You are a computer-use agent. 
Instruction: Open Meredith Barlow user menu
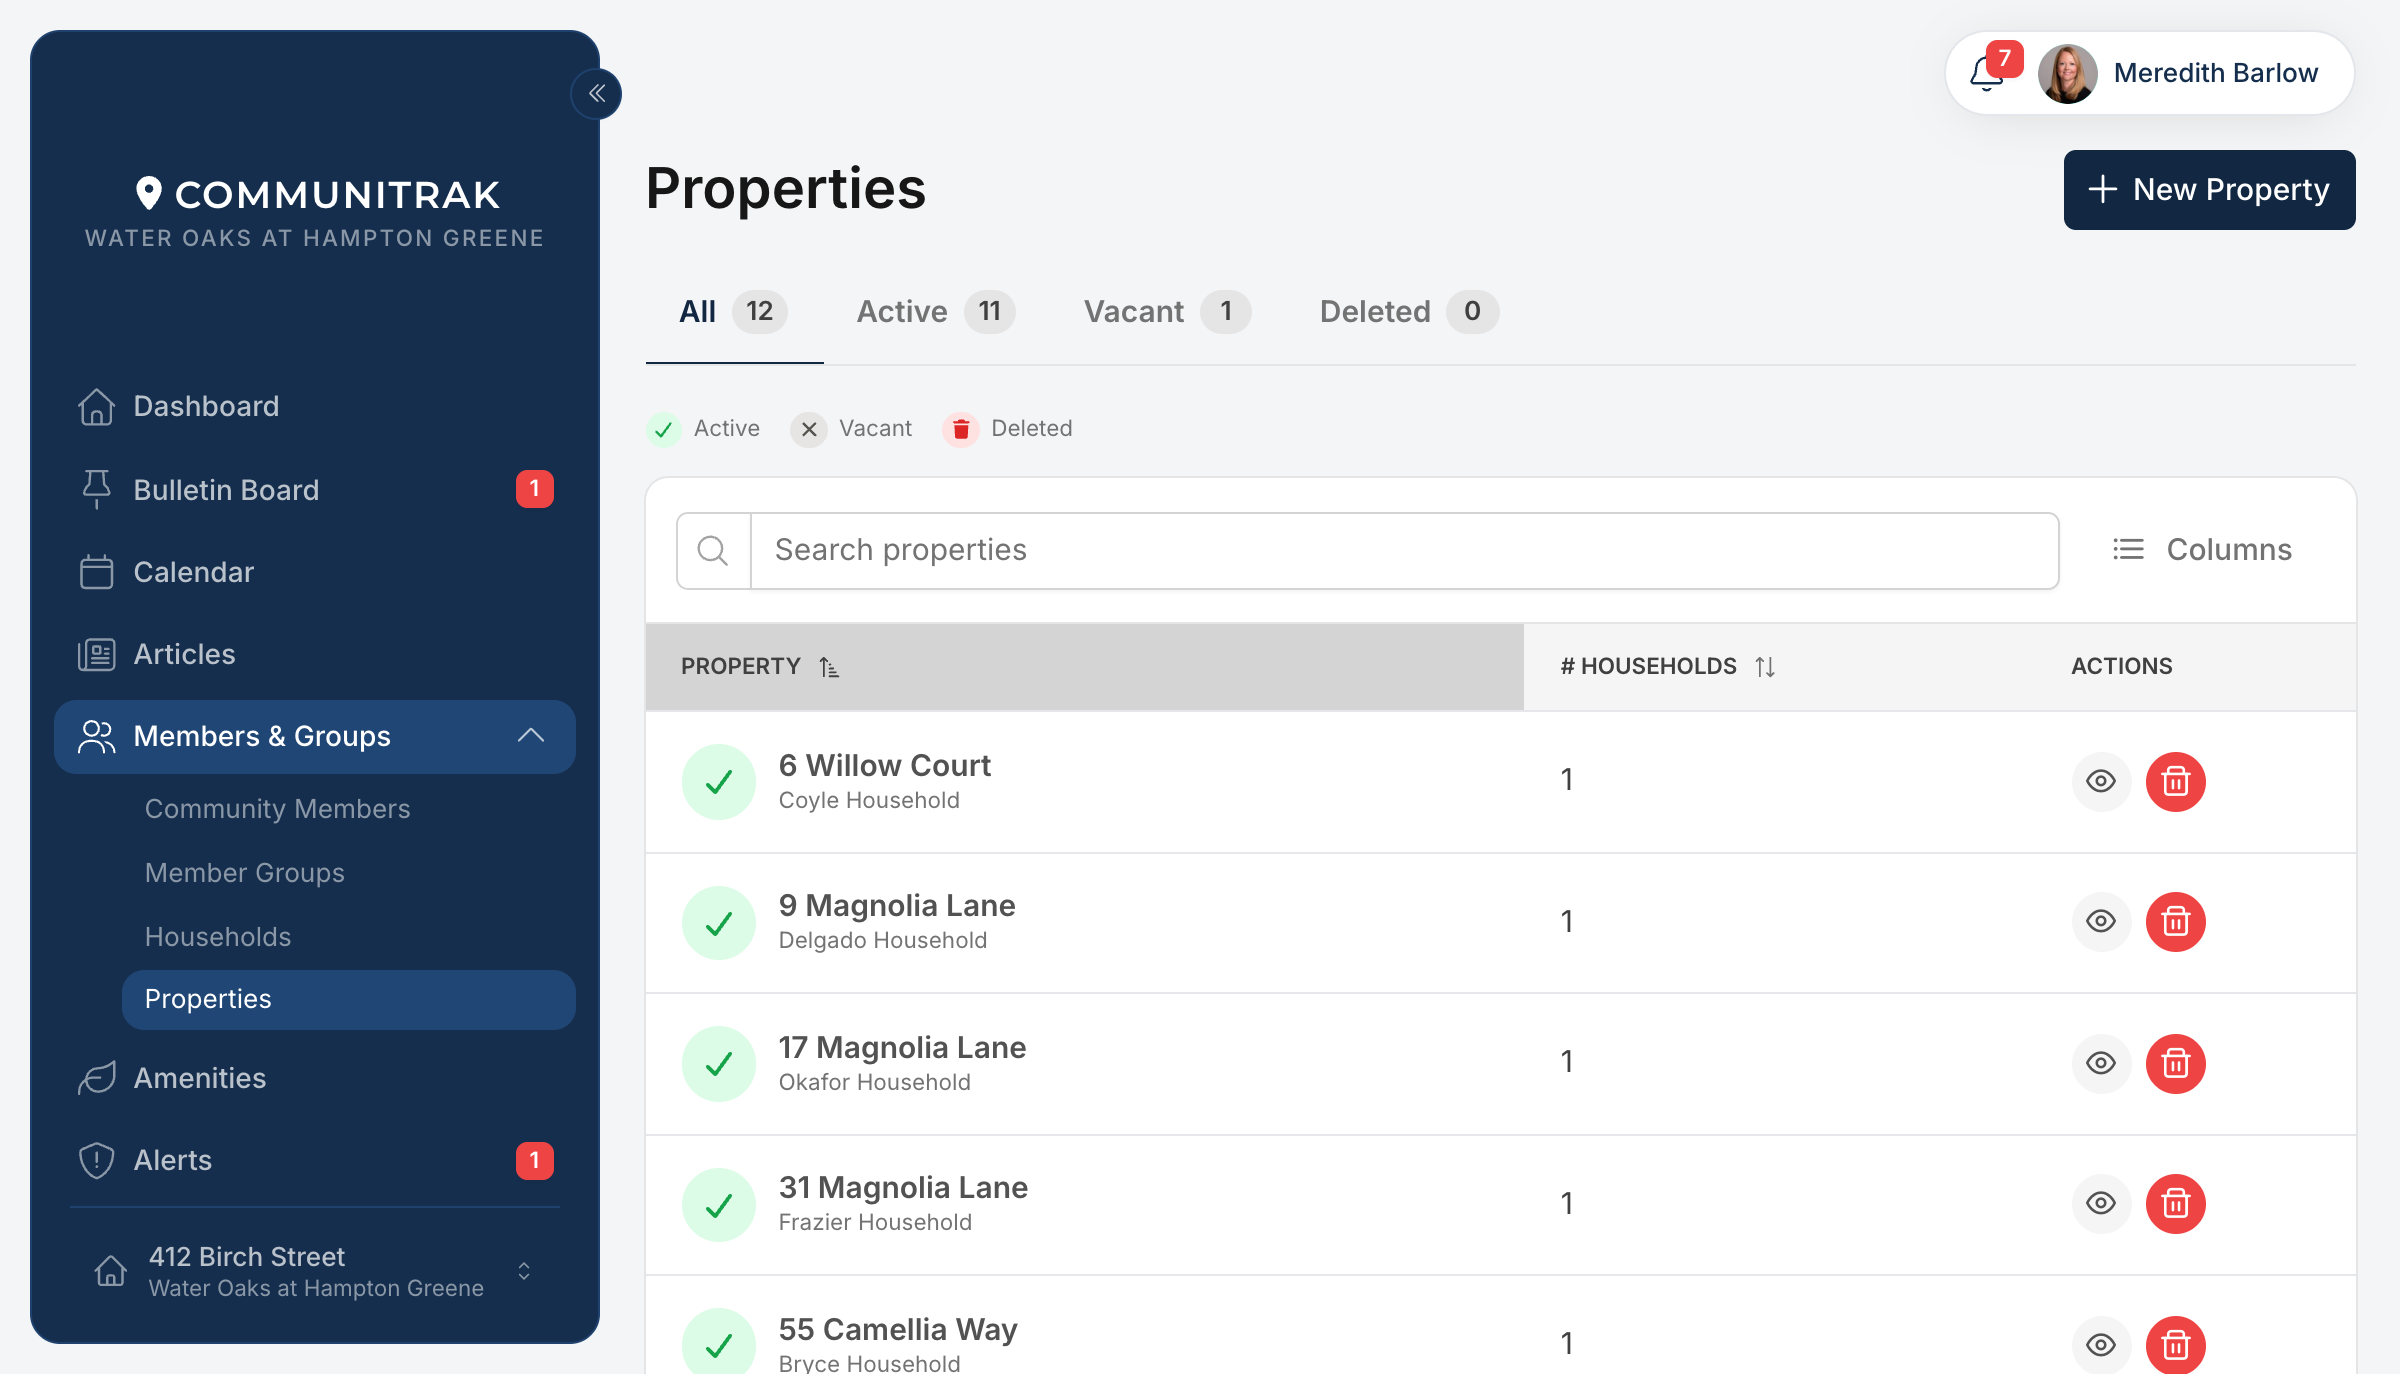[x=2150, y=73]
